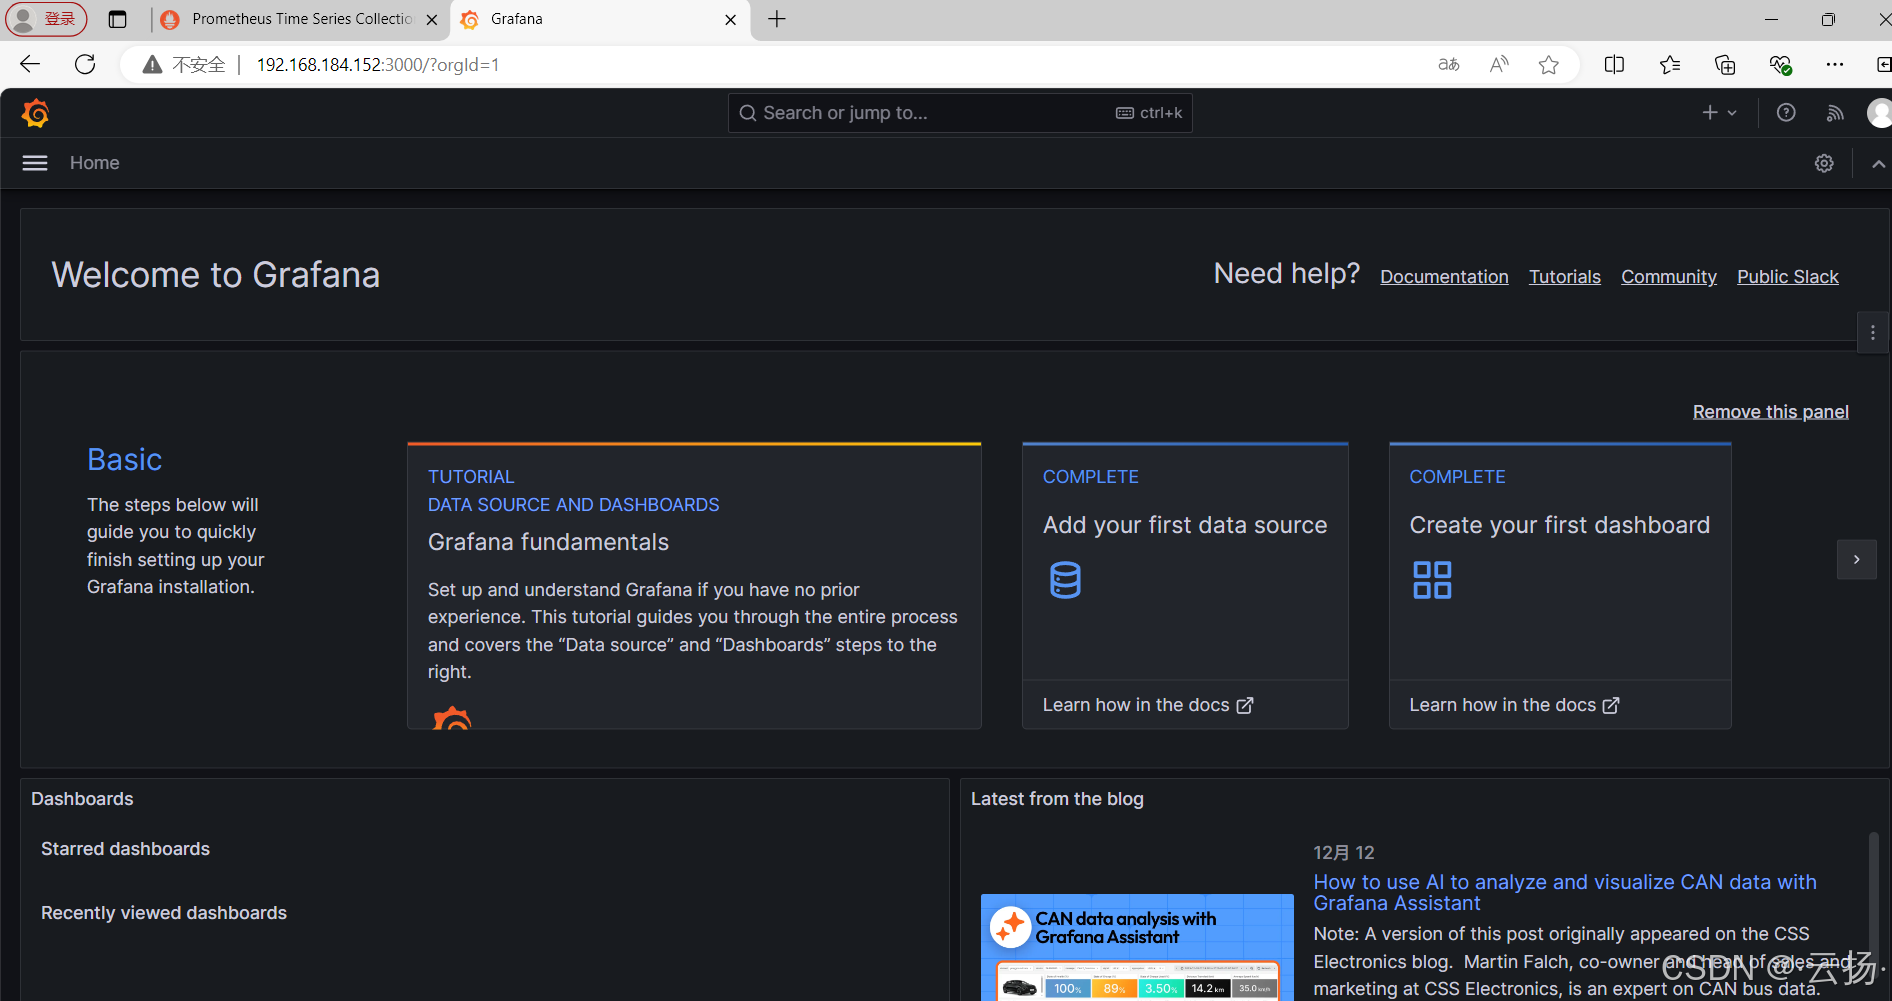This screenshot has height=1001, width=1892.
Task: Click the browser address bar URL
Action: pyautogui.click(x=378, y=65)
